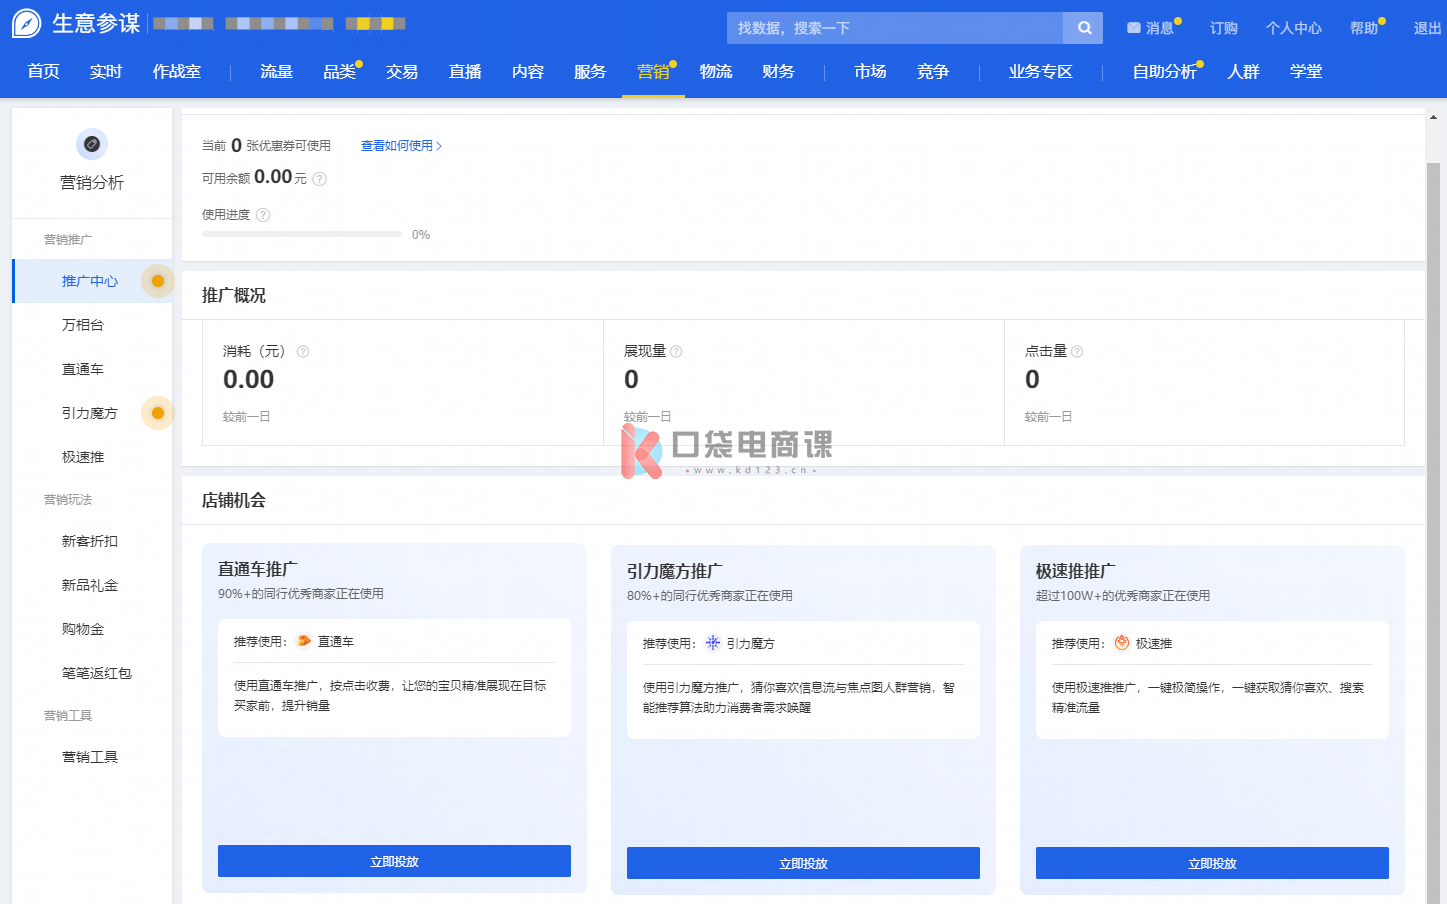Screen dimensions: 1447x904
Task: Select 推广中心 in the sidebar
Action: pos(90,281)
